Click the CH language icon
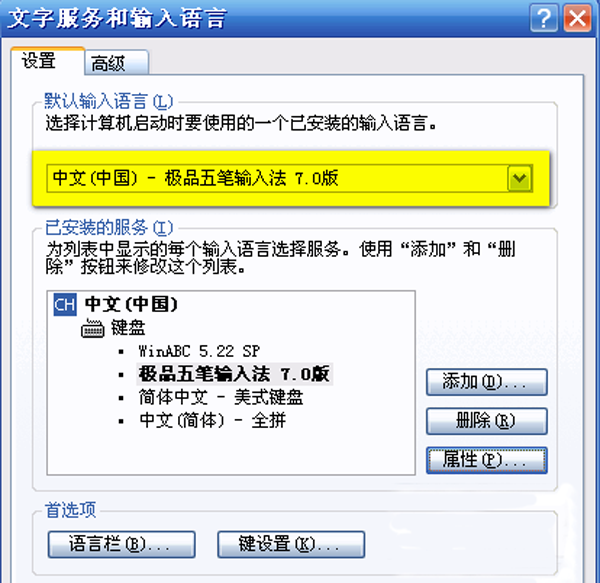600x583 pixels. [65, 305]
